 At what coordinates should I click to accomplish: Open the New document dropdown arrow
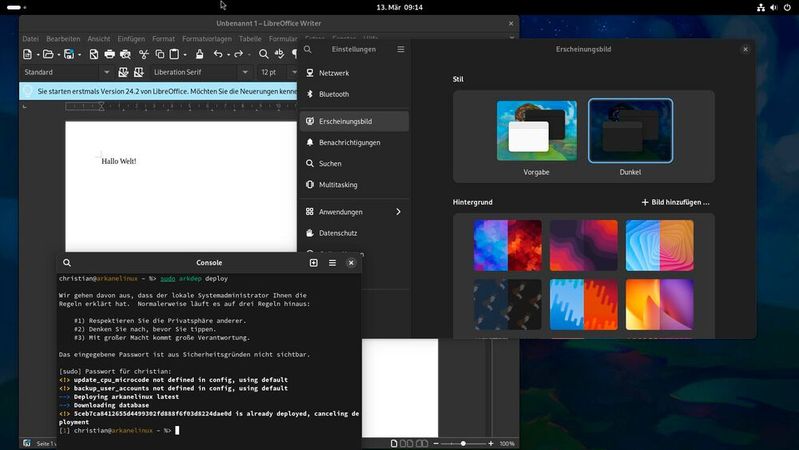[38, 55]
